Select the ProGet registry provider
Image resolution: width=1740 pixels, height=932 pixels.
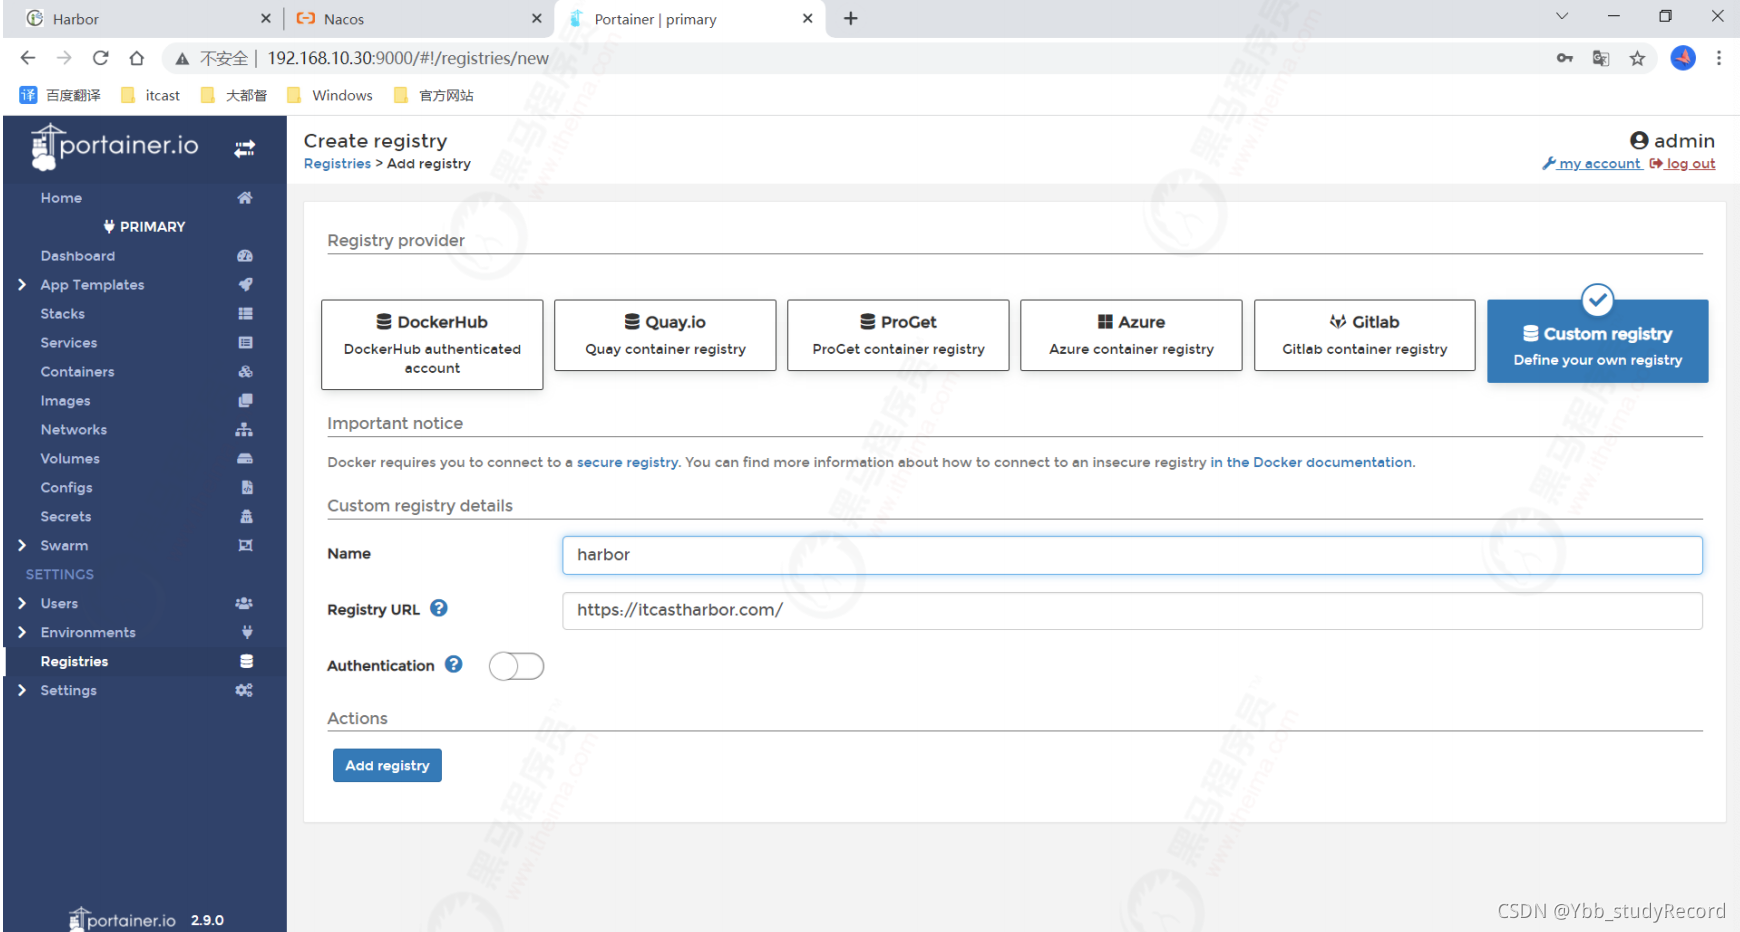tap(898, 335)
